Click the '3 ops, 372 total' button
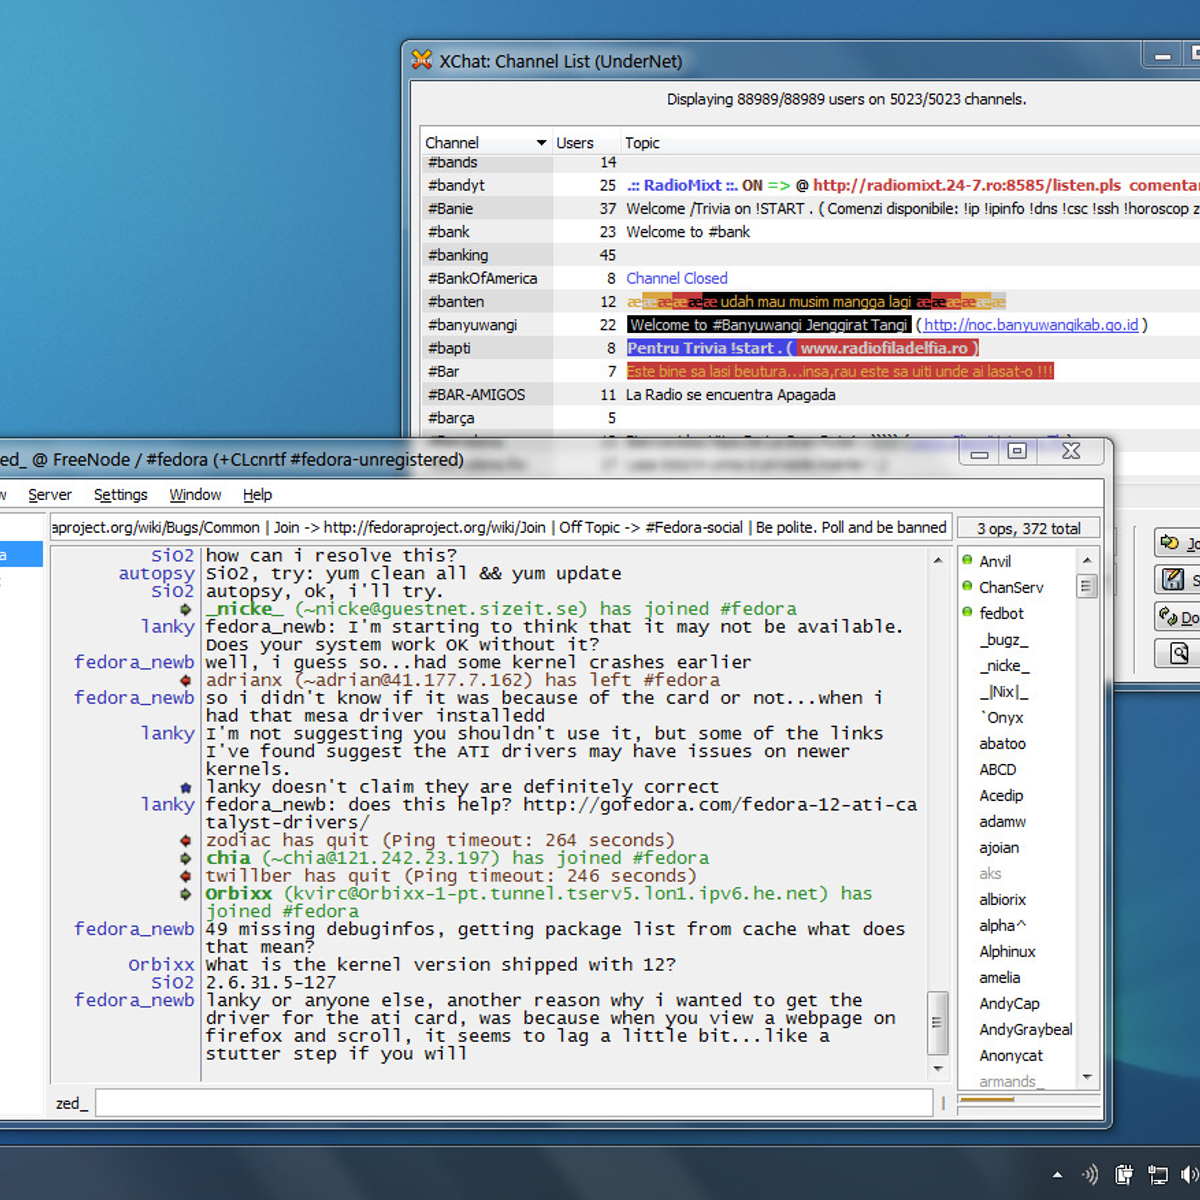The height and width of the screenshot is (1200, 1200). pyautogui.click(x=1028, y=528)
